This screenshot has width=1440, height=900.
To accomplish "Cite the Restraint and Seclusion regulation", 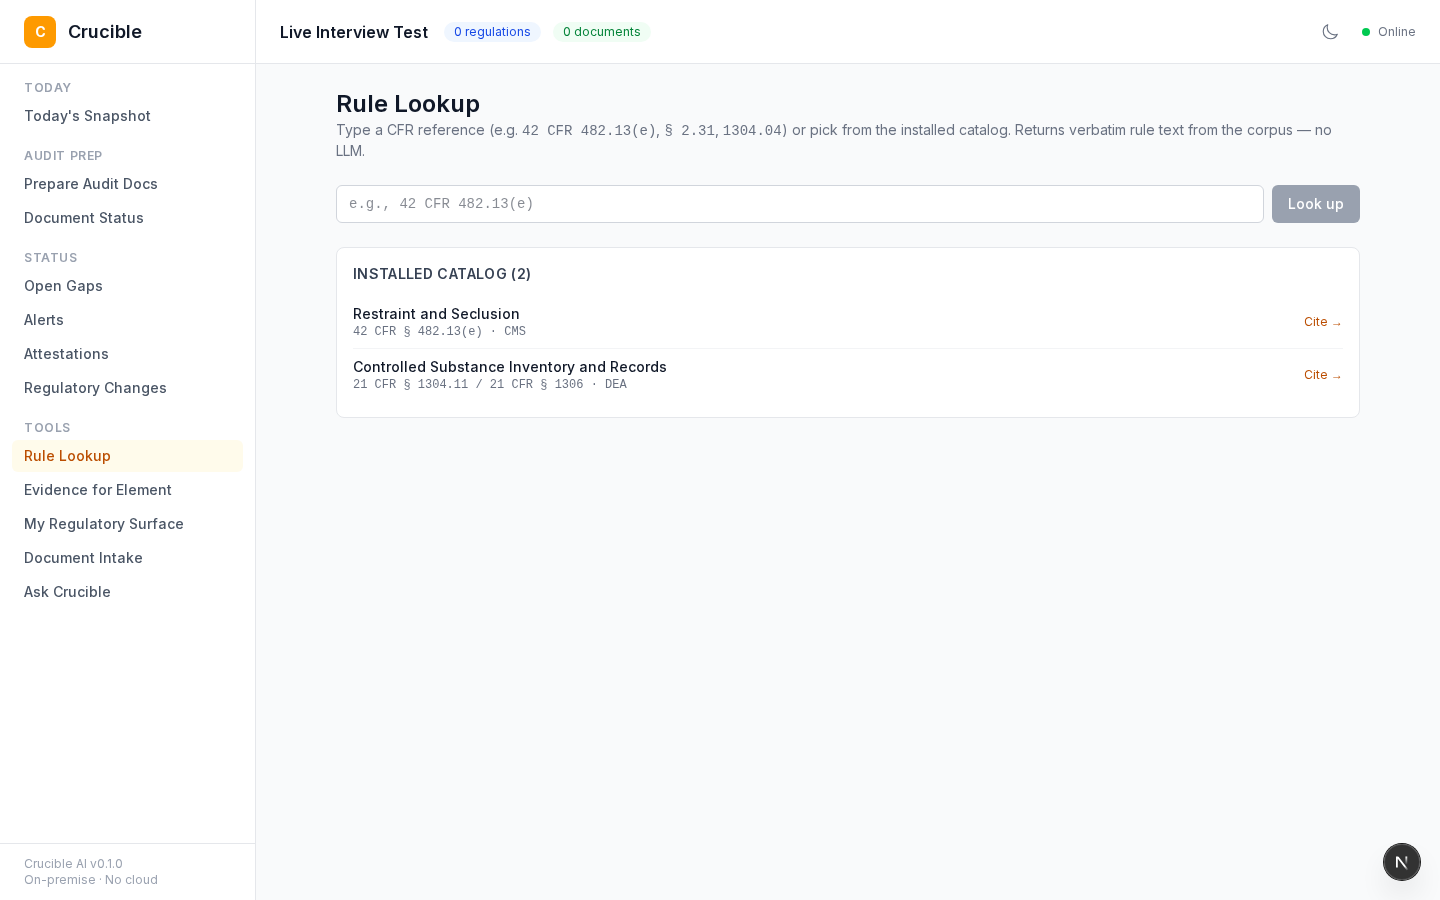I will click(1323, 322).
